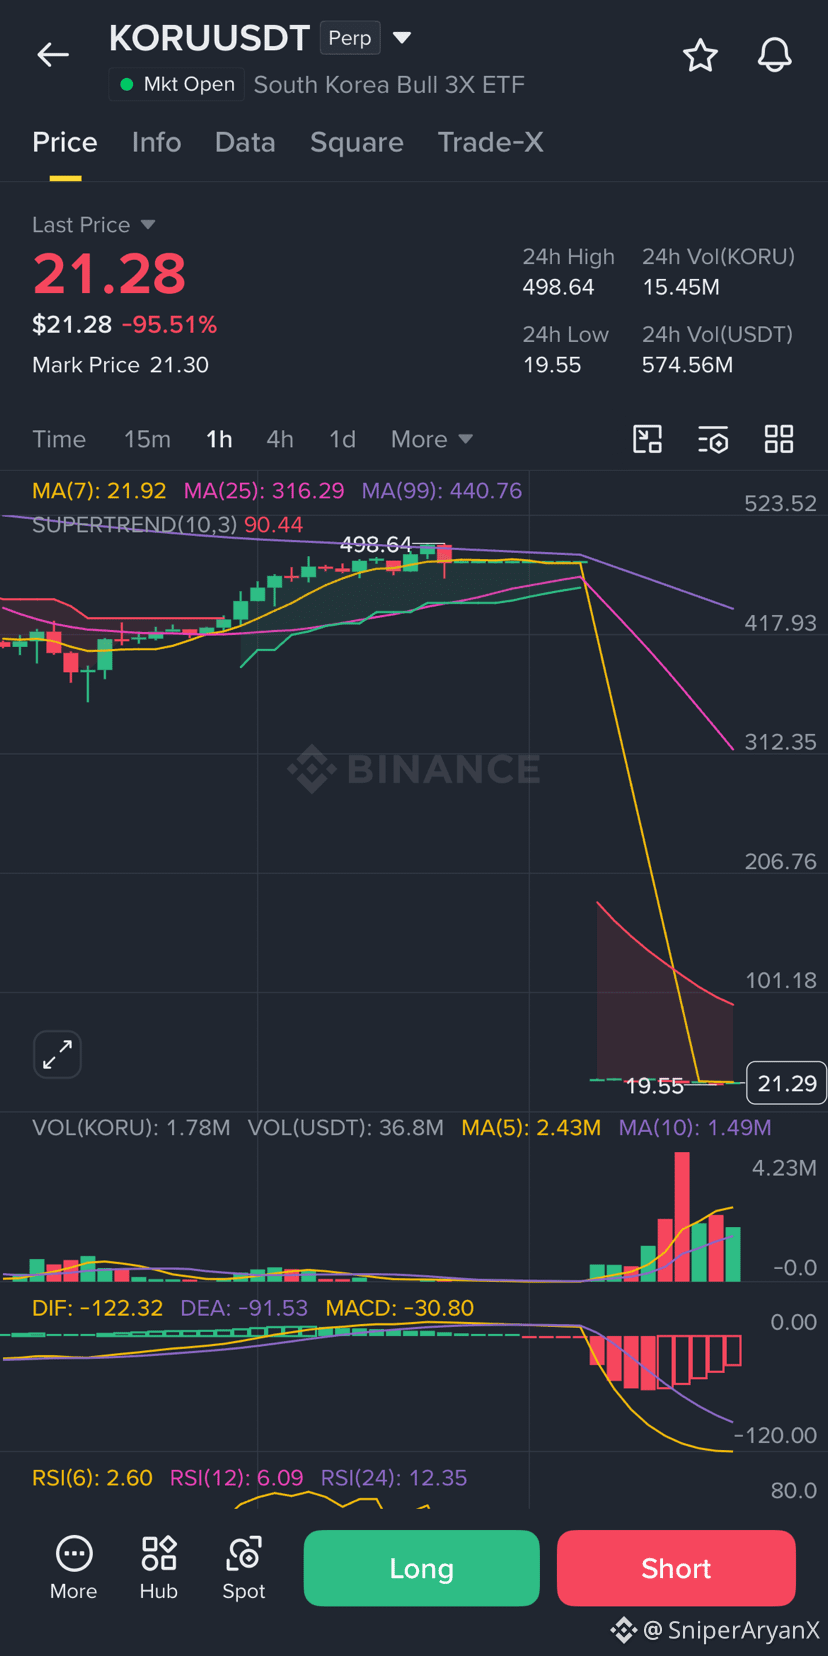
Task: Tap the large 21.28 last price
Action: (109, 274)
